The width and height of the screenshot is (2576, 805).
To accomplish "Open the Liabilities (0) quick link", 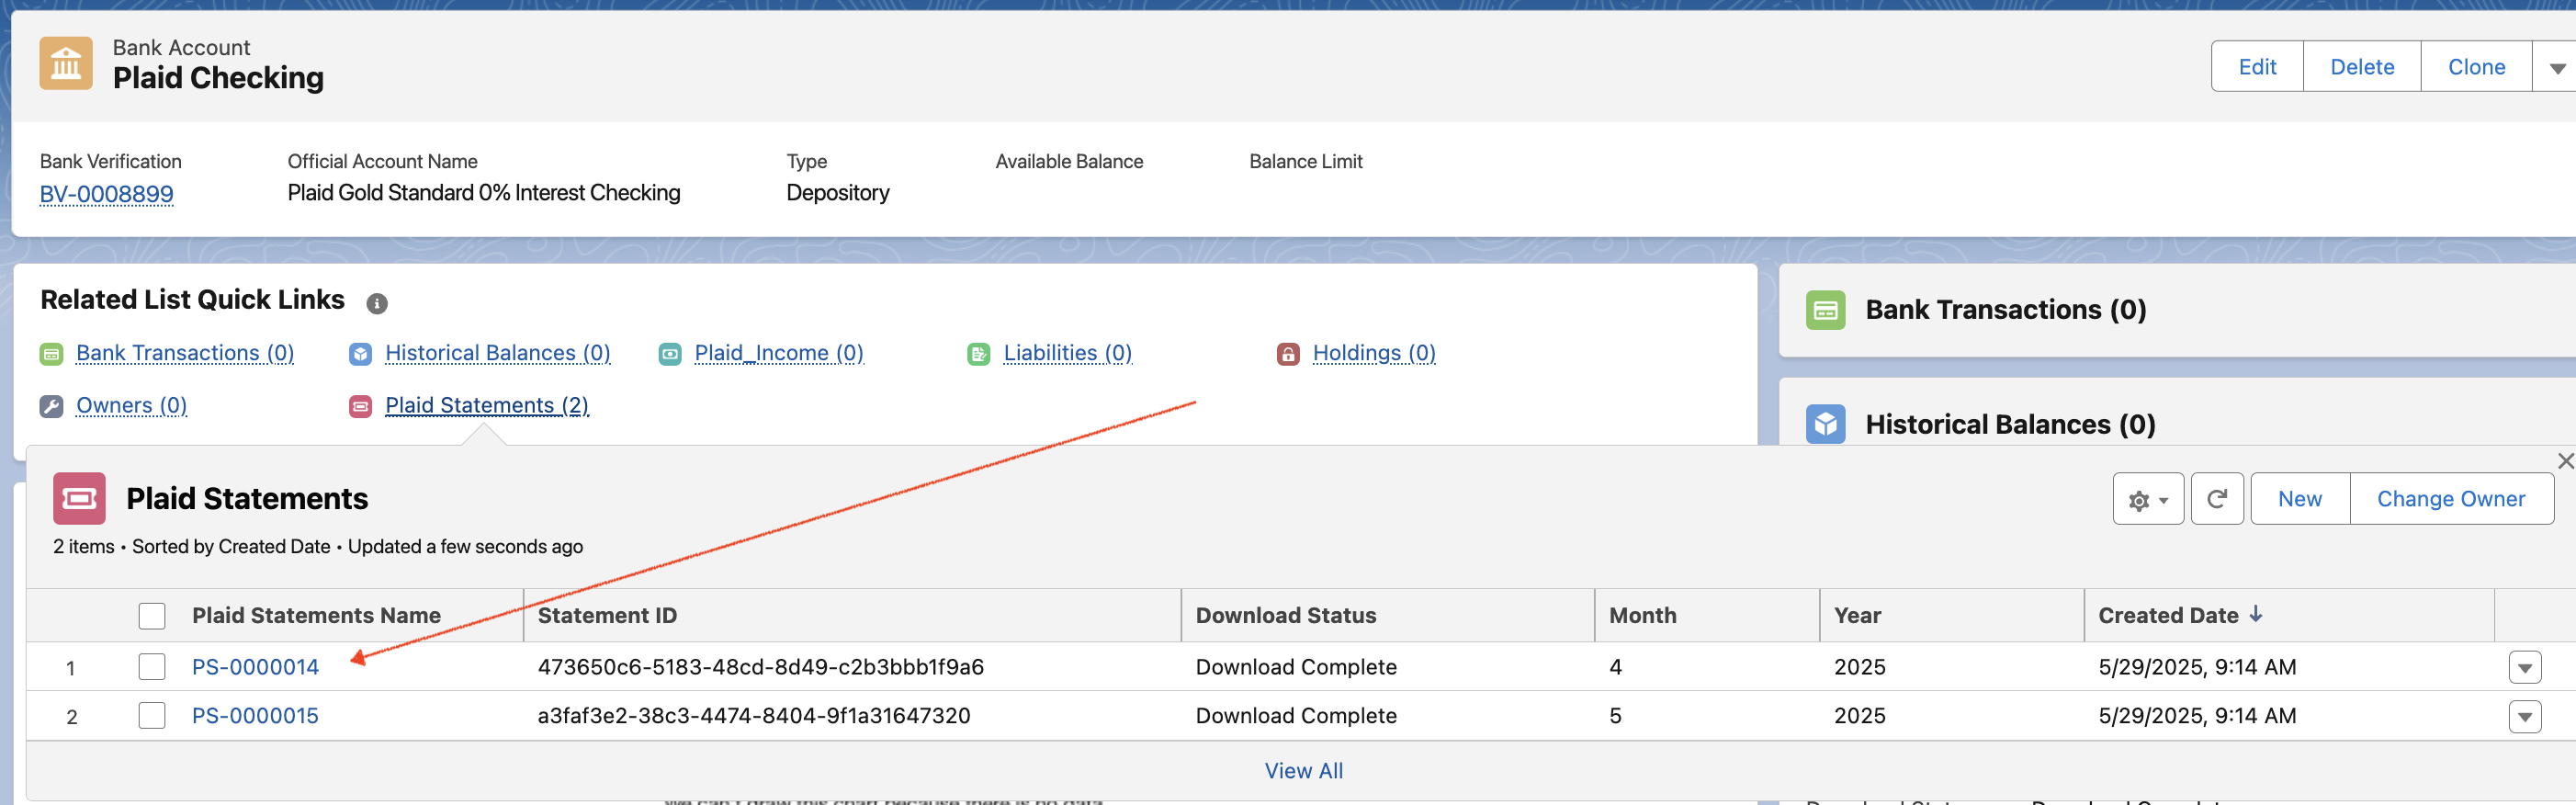I will (x=1068, y=353).
